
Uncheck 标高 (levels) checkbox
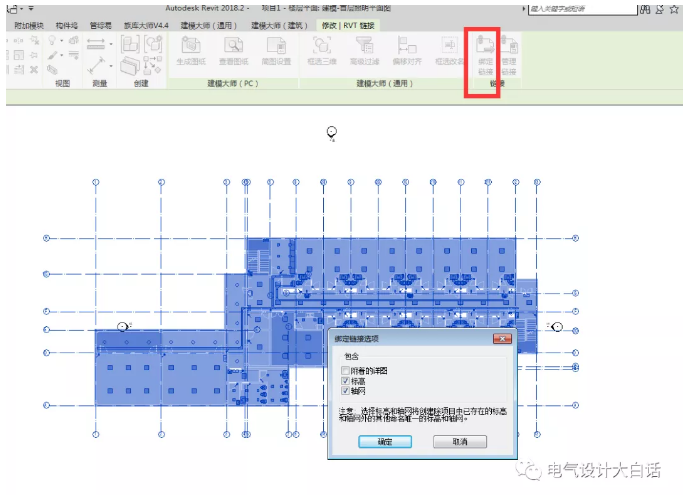coord(345,381)
